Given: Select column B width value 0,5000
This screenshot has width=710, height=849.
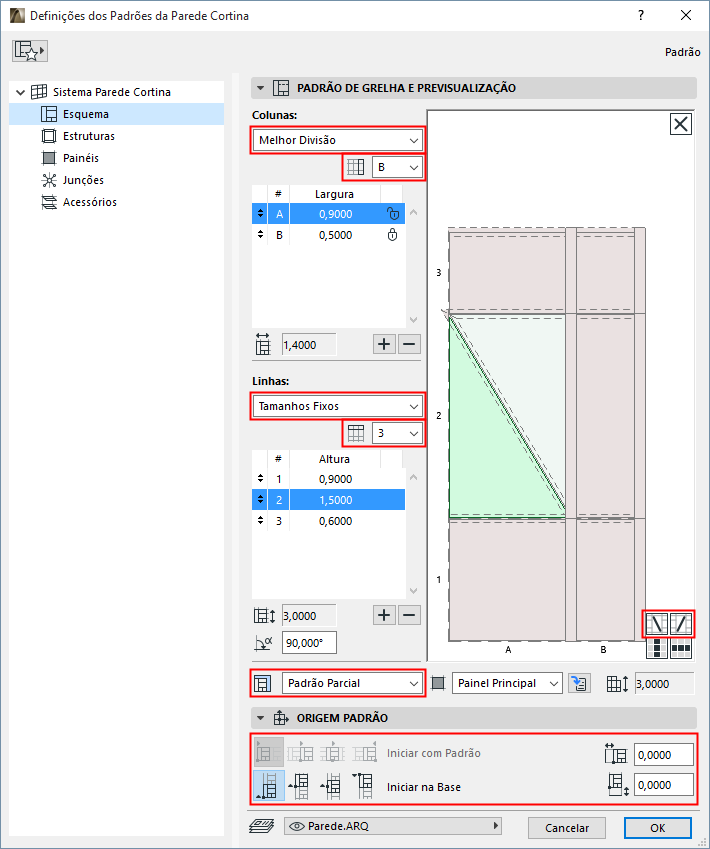Looking at the screenshot, I should 335,235.
